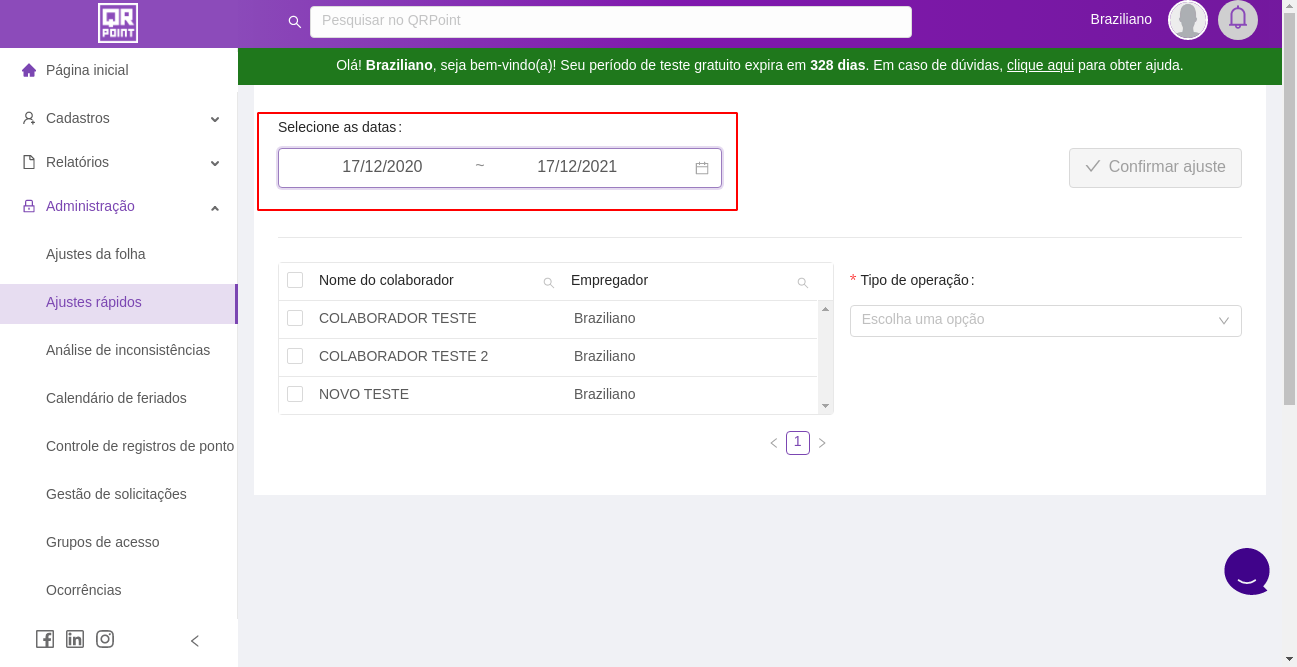
Task: Open the Instagram page icon
Action: 105,639
